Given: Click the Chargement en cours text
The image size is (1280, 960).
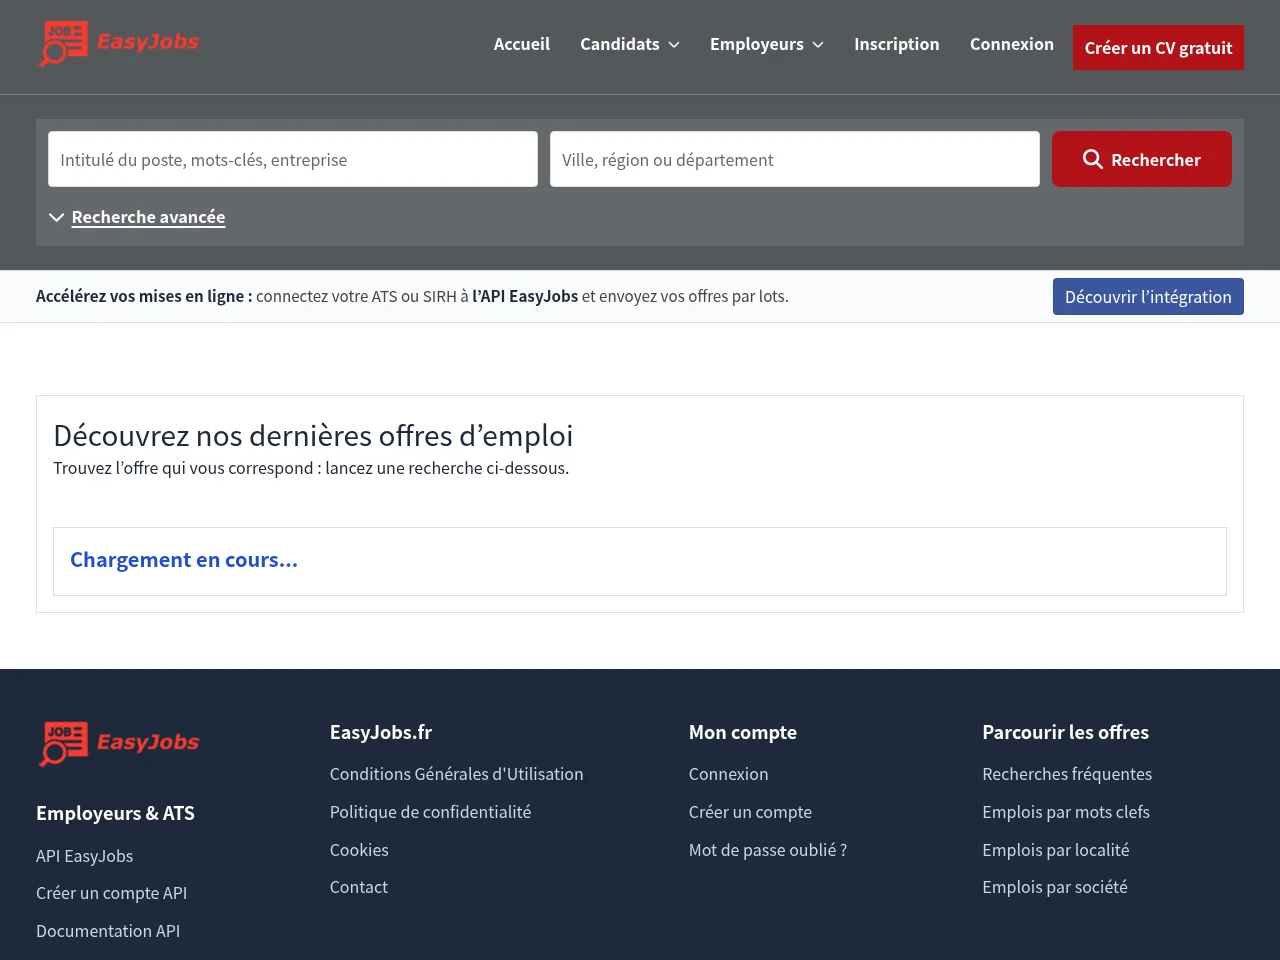Looking at the screenshot, I should pos(184,560).
